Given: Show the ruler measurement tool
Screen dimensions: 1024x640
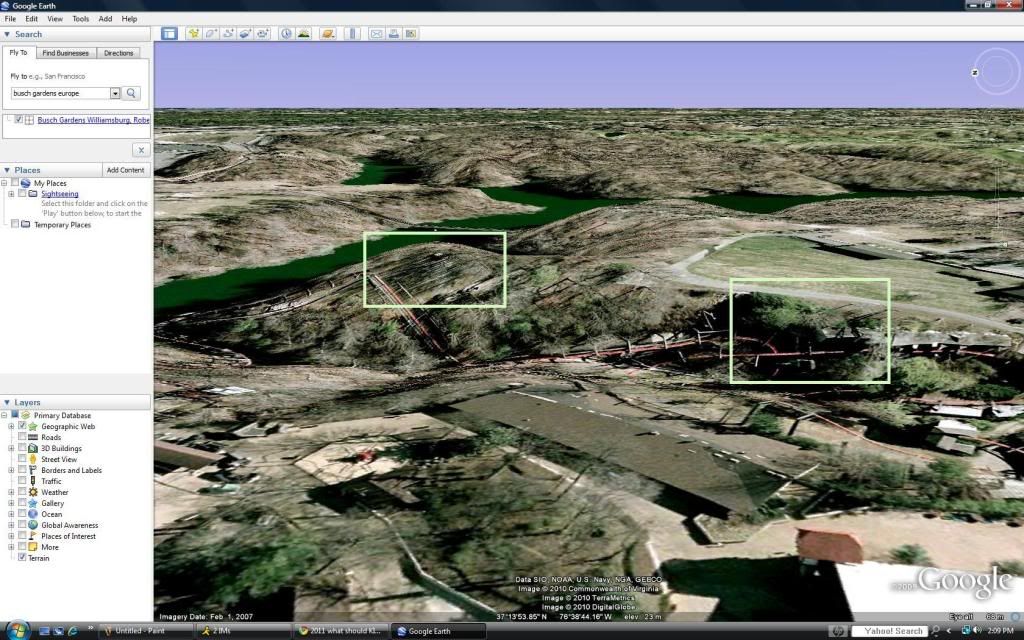Looking at the screenshot, I should pos(352,33).
